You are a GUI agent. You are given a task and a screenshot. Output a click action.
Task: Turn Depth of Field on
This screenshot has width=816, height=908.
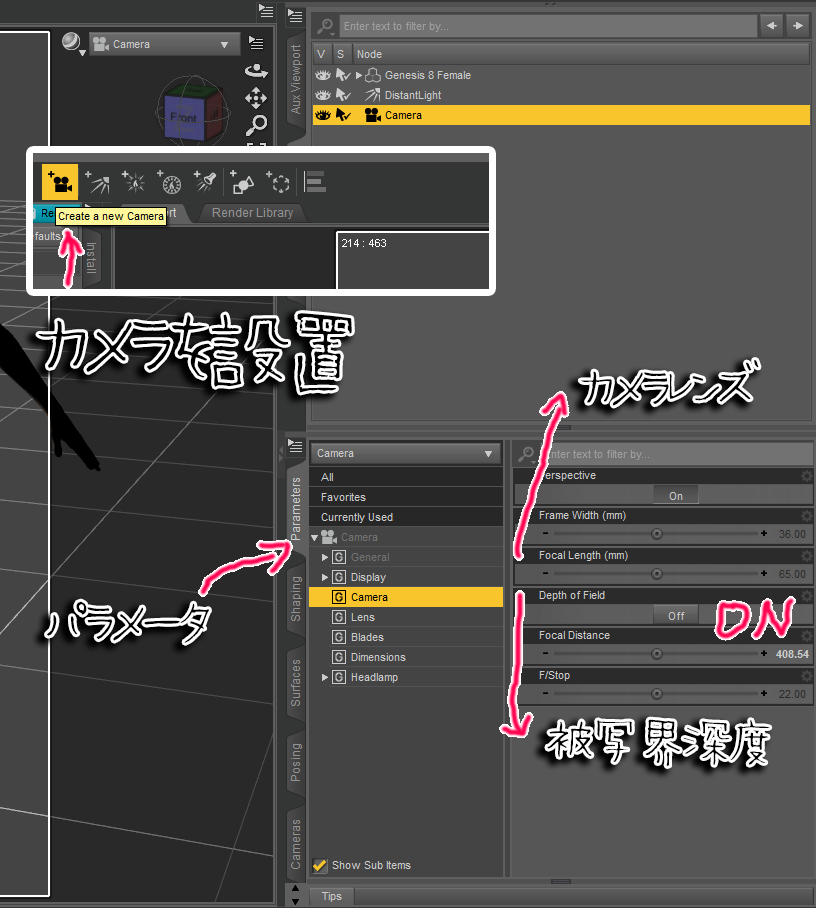pyautogui.click(x=676, y=616)
